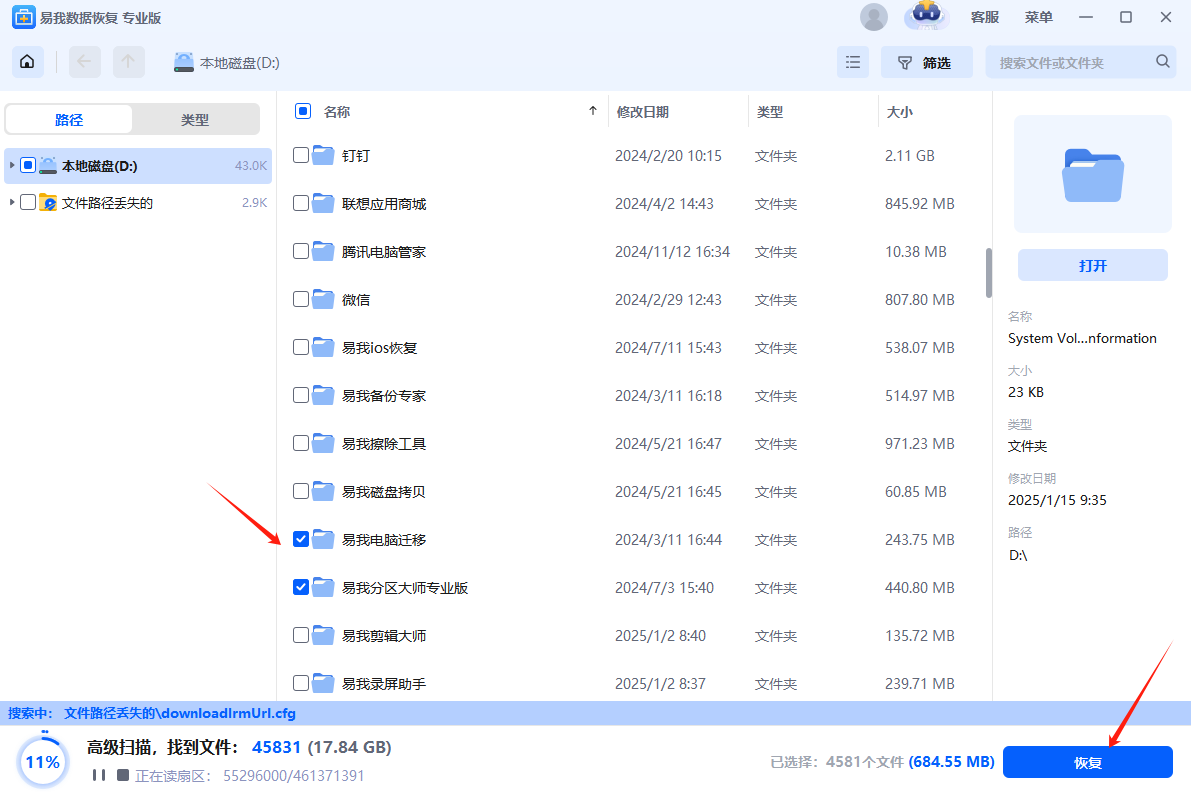Sort by 类型 column header
The image size is (1191, 793).
pos(769,112)
